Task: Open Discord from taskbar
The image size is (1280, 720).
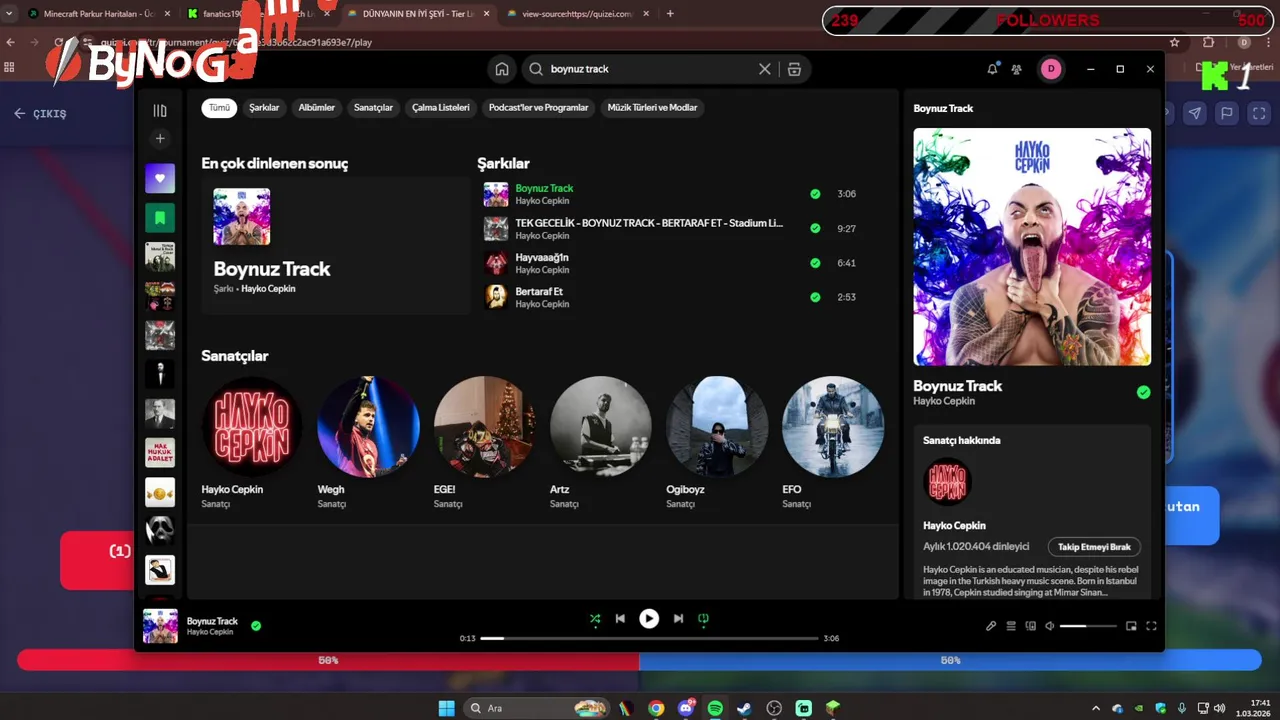Action: pyautogui.click(x=685, y=708)
